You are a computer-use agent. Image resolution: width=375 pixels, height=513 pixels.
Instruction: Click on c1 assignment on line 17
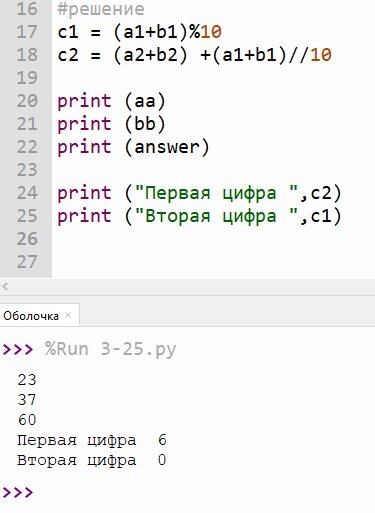139,32
